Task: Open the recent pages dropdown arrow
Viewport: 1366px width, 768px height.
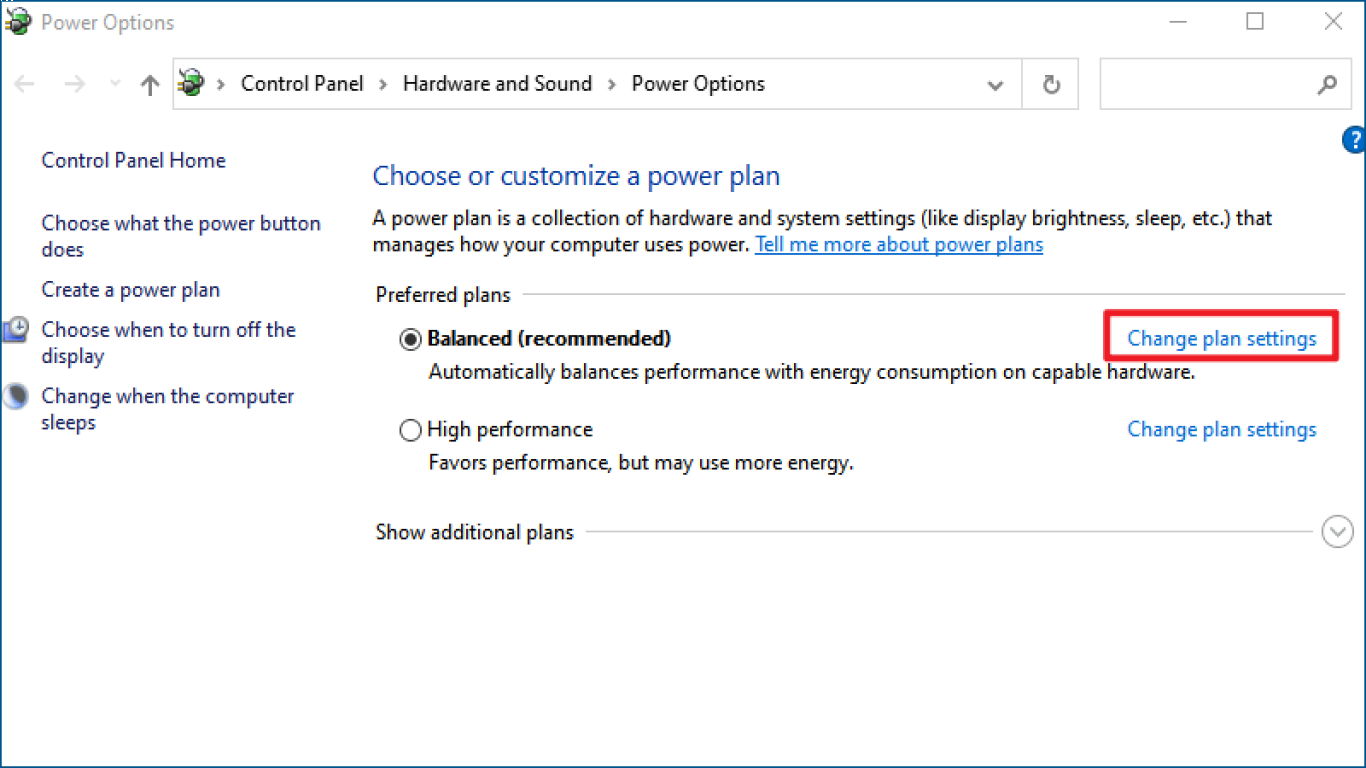Action: click(114, 85)
